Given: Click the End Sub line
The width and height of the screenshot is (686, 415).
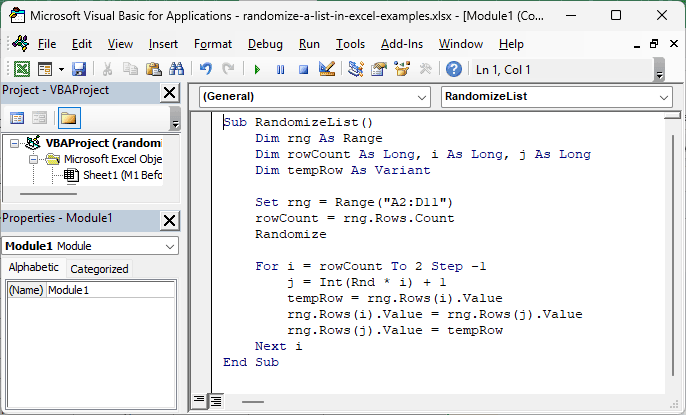Looking at the screenshot, I should (251, 362).
